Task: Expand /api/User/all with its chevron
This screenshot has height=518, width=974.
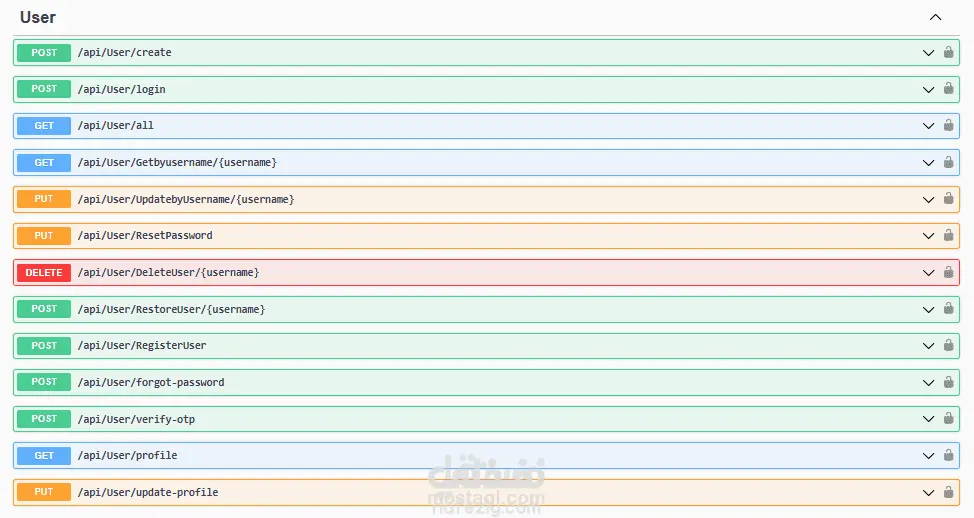Action: [x=929, y=126]
